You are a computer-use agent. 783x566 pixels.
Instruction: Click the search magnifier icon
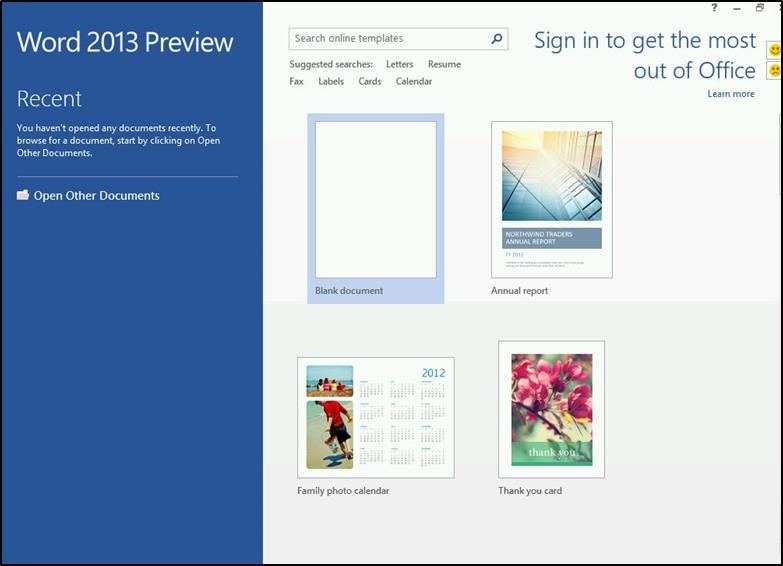click(496, 38)
